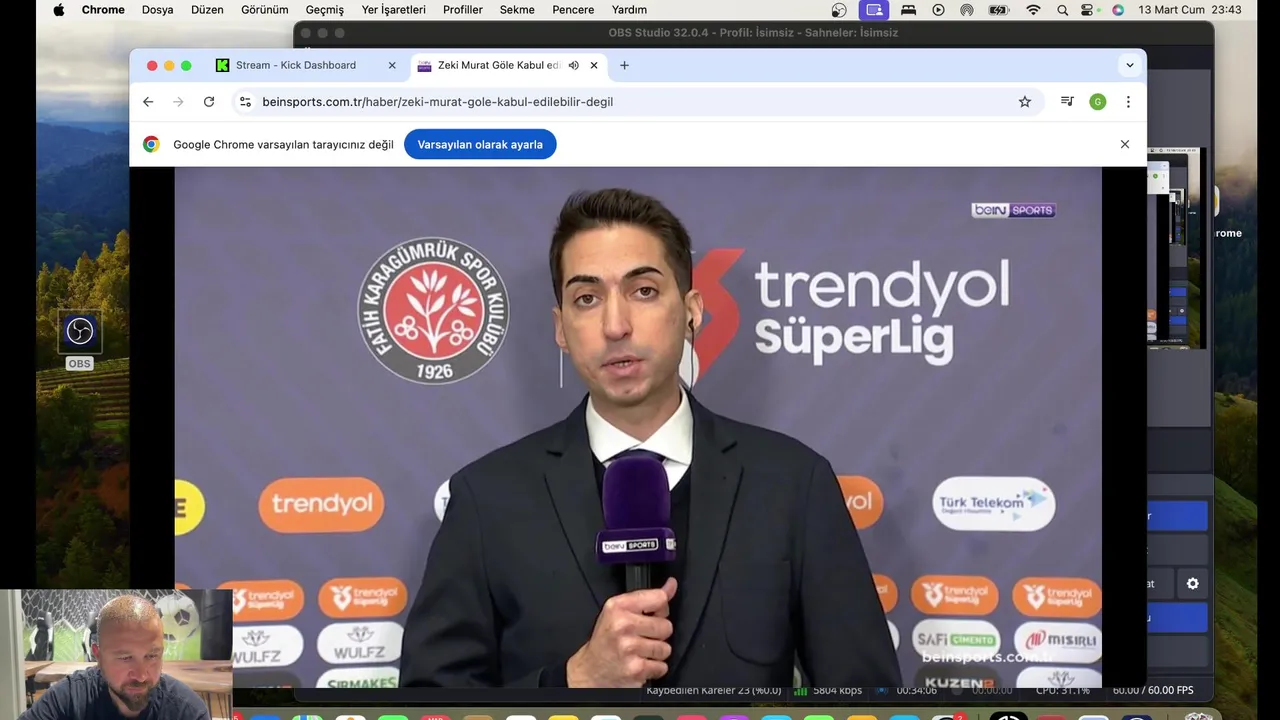This screenshot has width=1280, height=720.
Task: Open the Apple menu
Action: tap(58, 10)
